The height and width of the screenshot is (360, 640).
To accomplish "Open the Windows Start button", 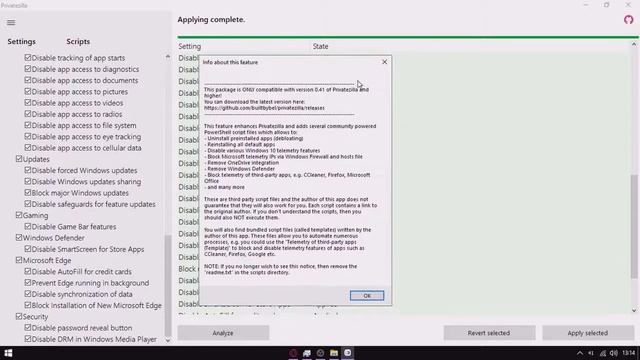I will 8,353.
